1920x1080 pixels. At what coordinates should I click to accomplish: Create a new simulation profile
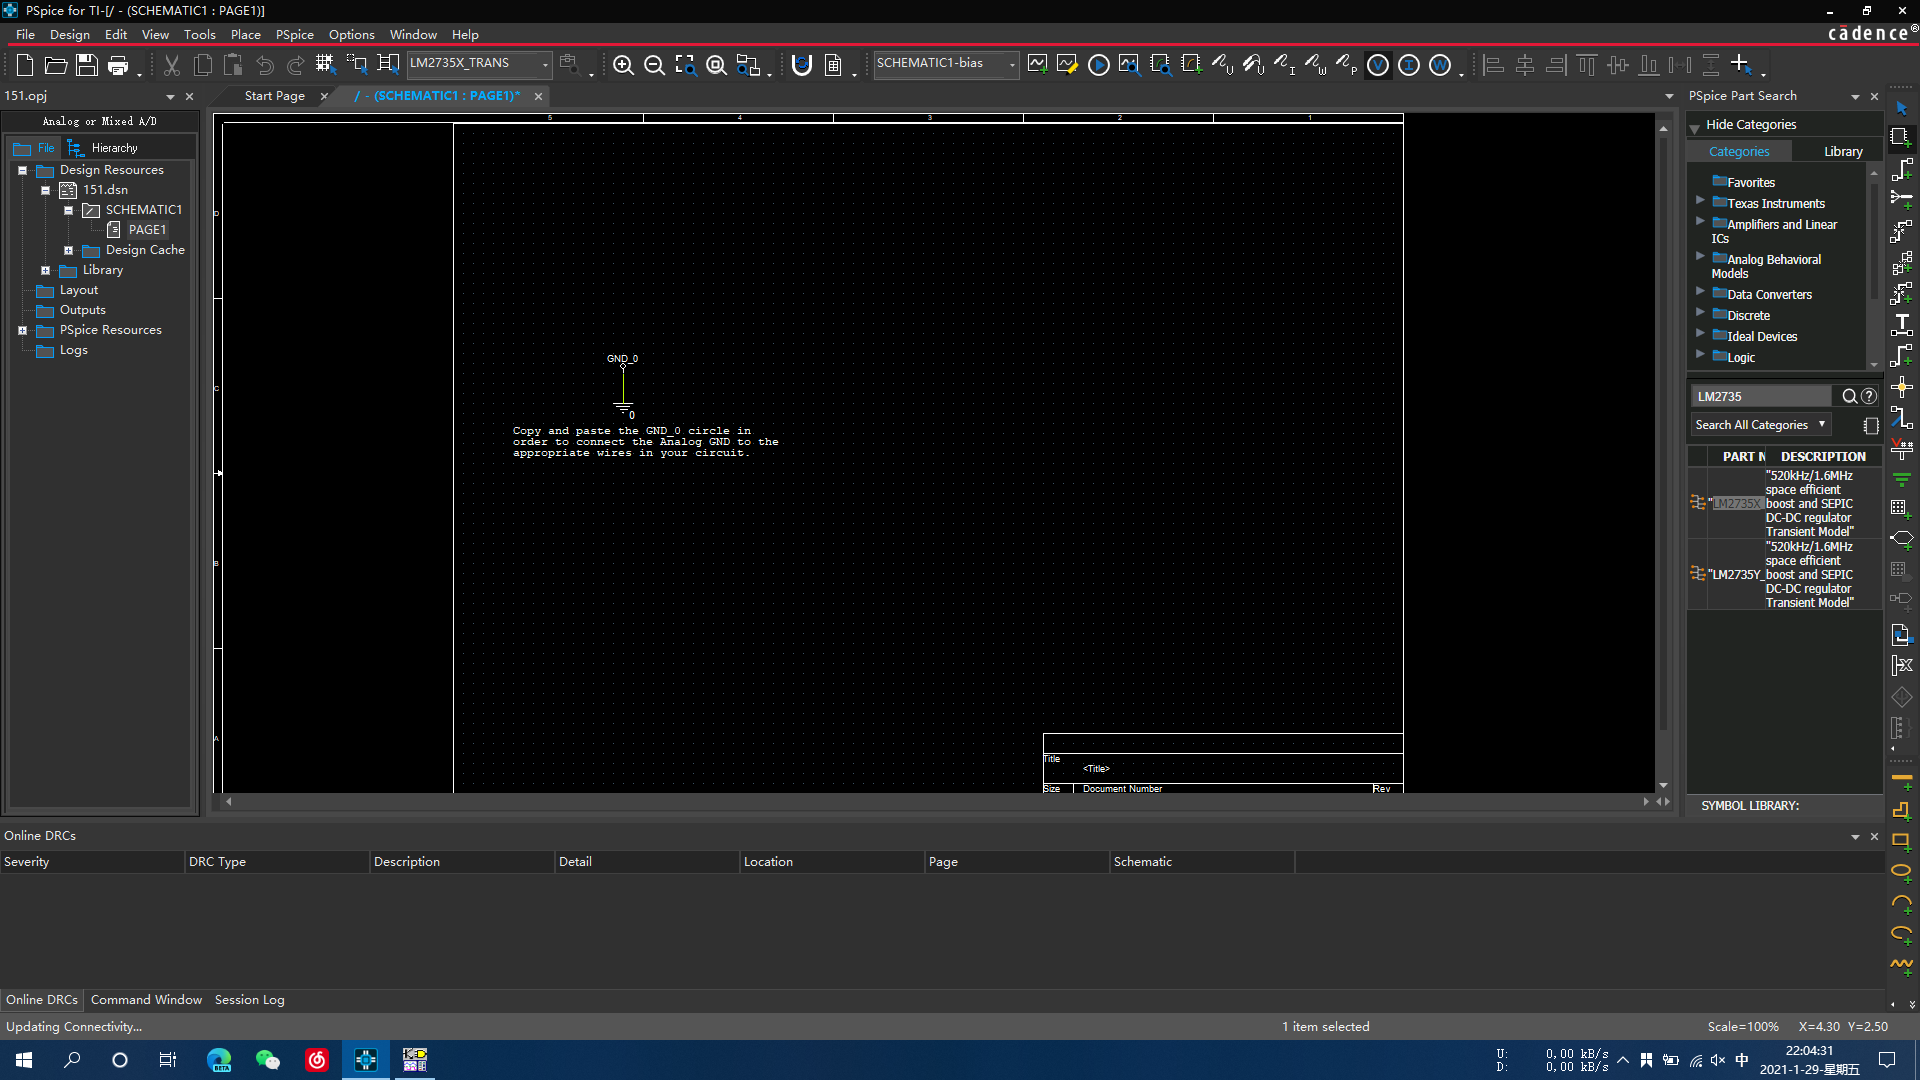point(1037,65)
